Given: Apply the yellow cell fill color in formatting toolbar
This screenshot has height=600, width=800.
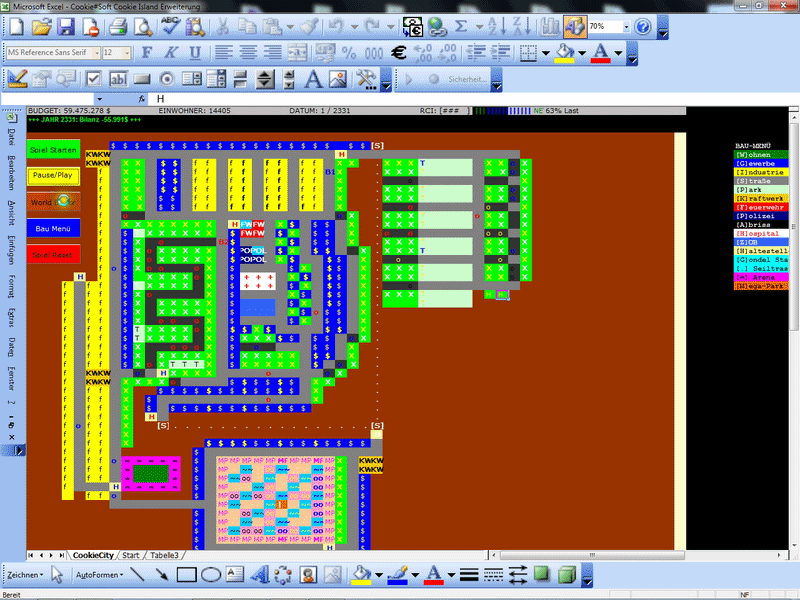Looking at the screenshot, I should pyautogui.click(x=564, y=53).
